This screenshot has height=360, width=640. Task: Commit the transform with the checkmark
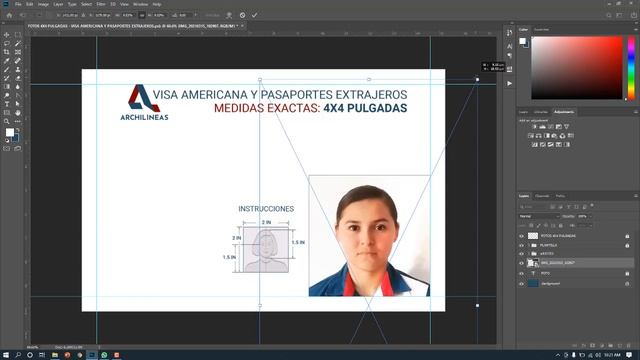pos(254,15)
